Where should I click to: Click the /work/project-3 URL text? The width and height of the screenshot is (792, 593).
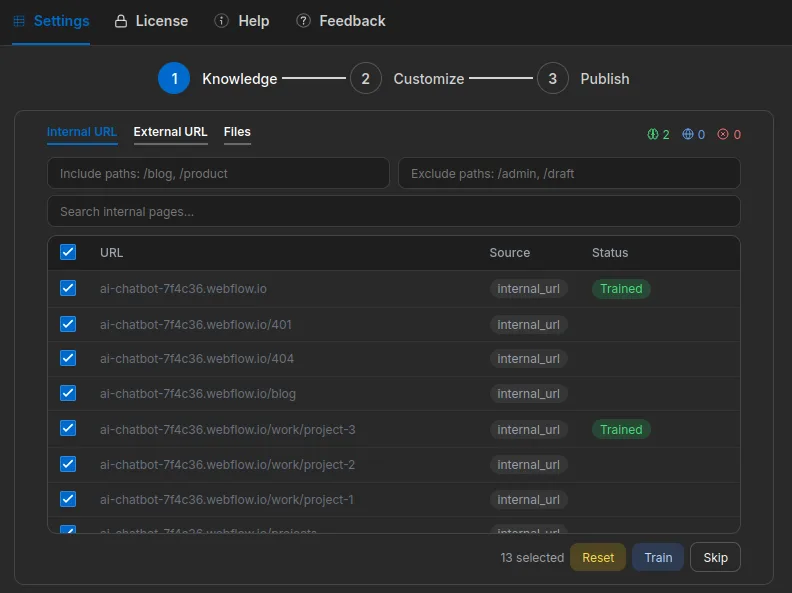click(228, 429)
